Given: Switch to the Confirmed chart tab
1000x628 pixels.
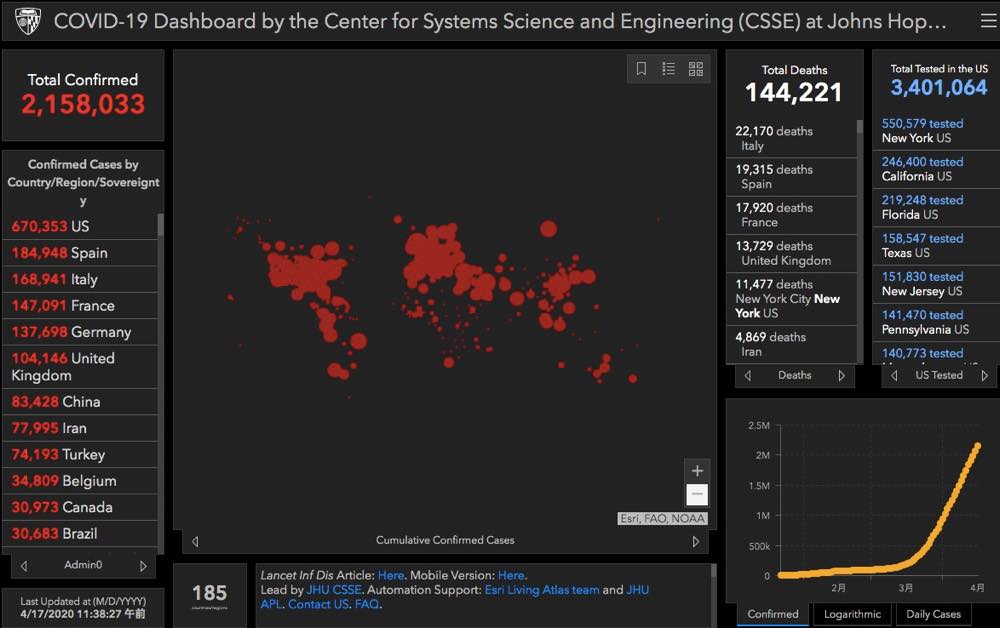Looking at the screenshot, I should pos(773,614).
